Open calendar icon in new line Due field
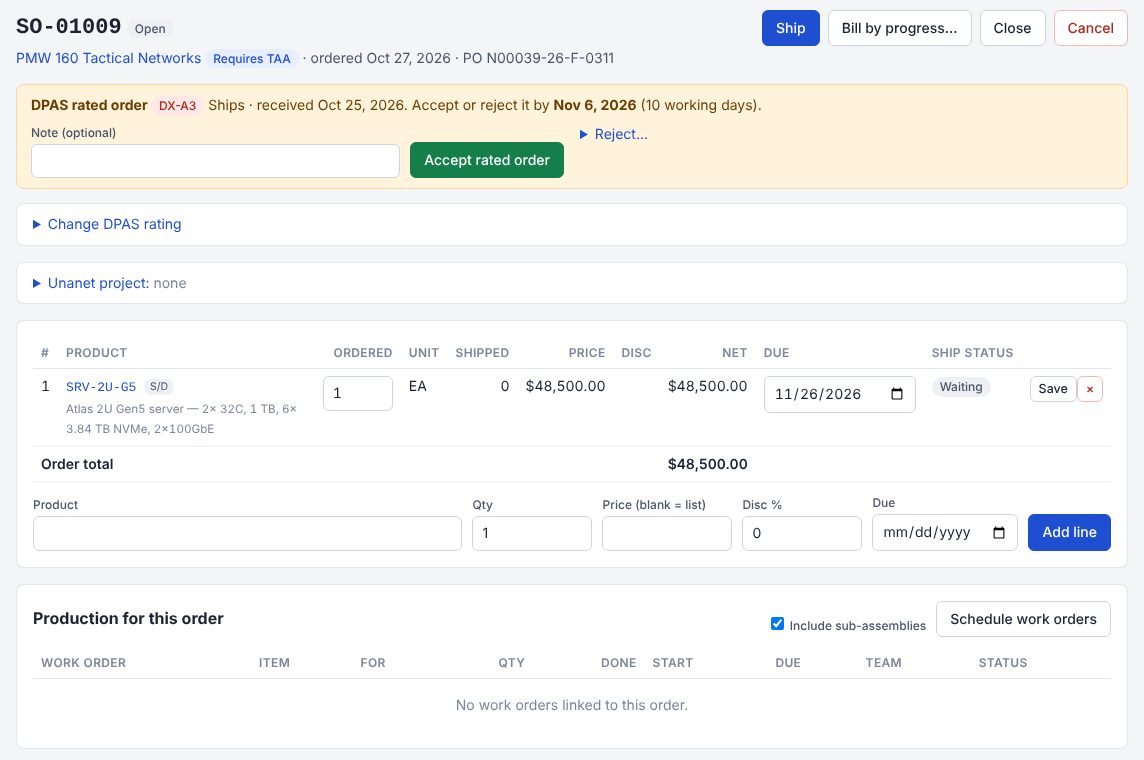The height and width of the screenshot is (760, 1144). click(999, 532)
